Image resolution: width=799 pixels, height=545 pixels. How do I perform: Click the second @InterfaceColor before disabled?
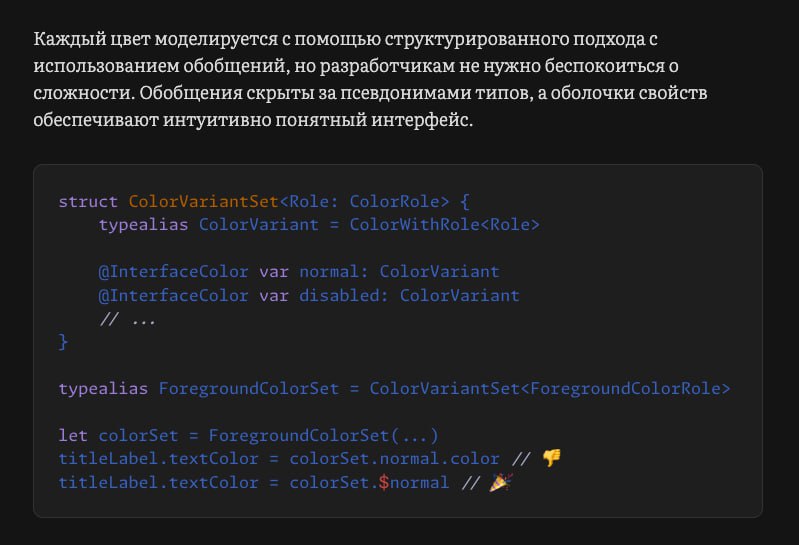tap(173, 295)
